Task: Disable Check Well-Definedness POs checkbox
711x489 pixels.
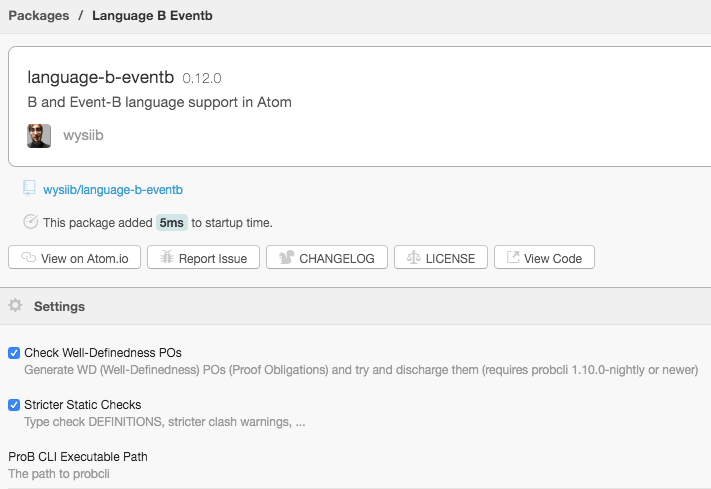Action: tap(14, 353)
